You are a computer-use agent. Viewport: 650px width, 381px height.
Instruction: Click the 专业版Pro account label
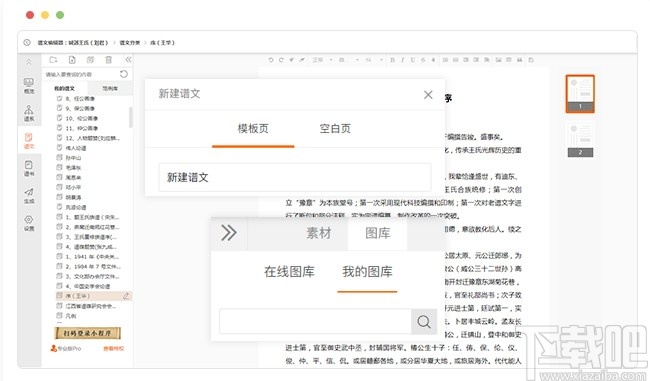tap(66, 349)
